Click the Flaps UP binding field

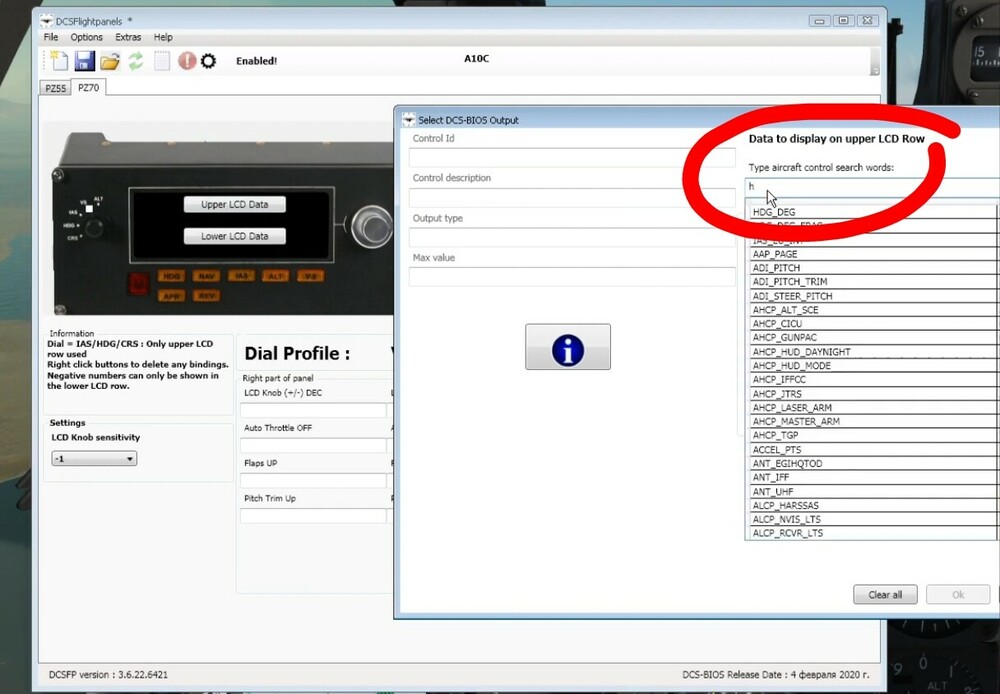[x=313, y=480]
